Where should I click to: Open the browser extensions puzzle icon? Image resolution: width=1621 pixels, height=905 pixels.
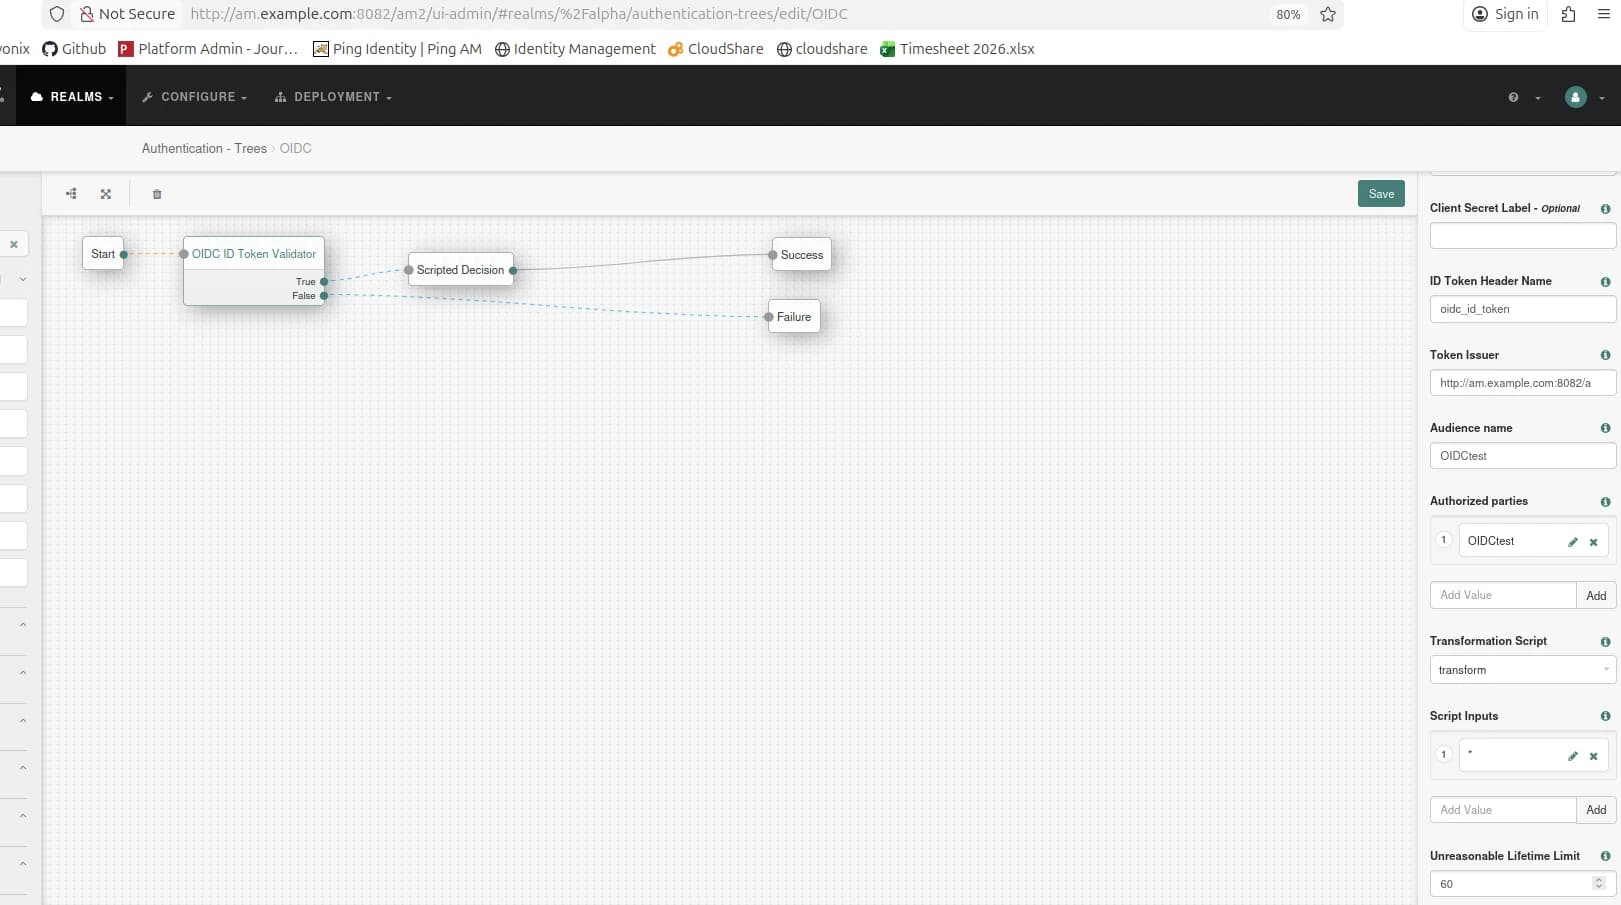(1568, 14)
